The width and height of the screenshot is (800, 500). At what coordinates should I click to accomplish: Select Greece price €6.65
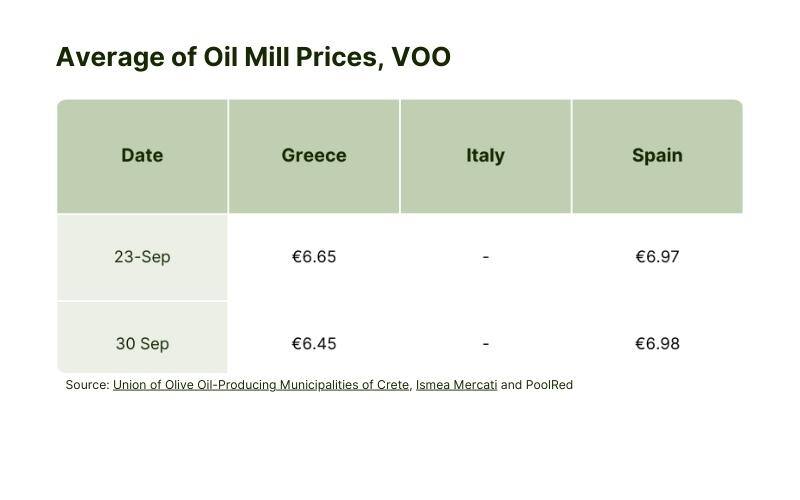point(314,257)
